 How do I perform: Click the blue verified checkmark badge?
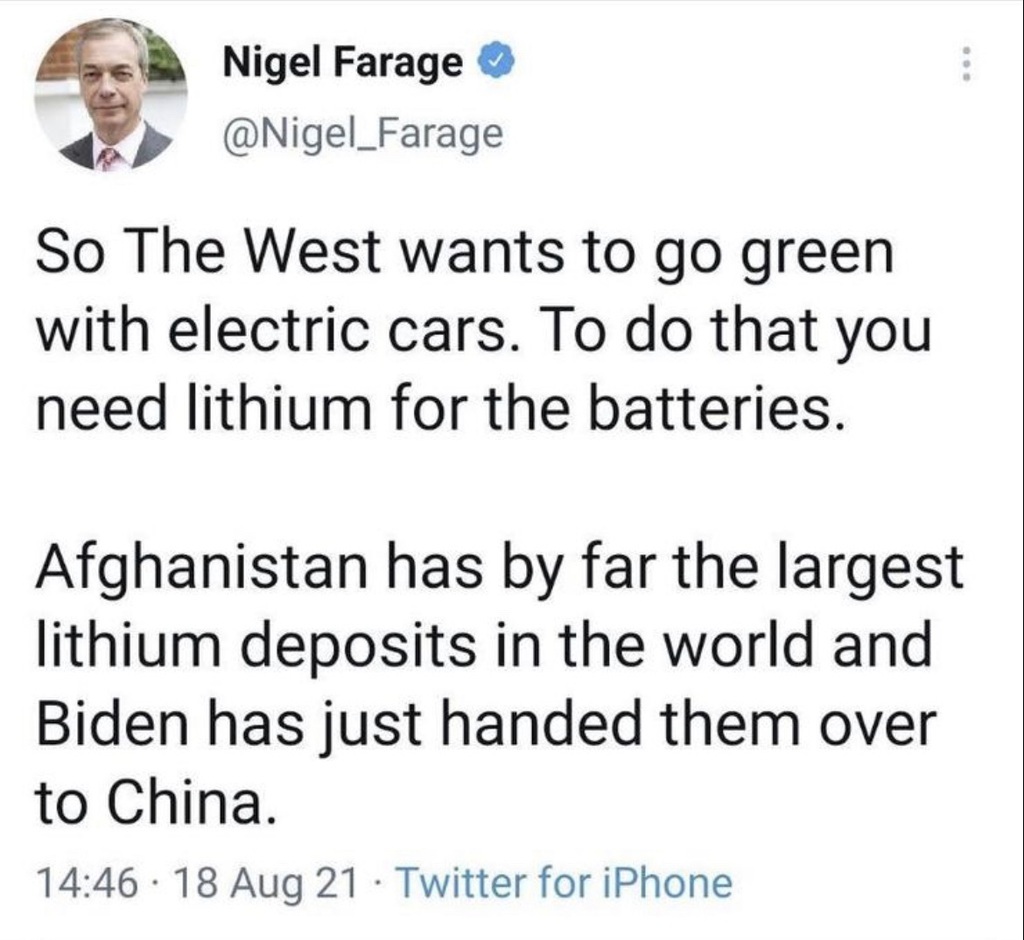(x=494, y=65)
